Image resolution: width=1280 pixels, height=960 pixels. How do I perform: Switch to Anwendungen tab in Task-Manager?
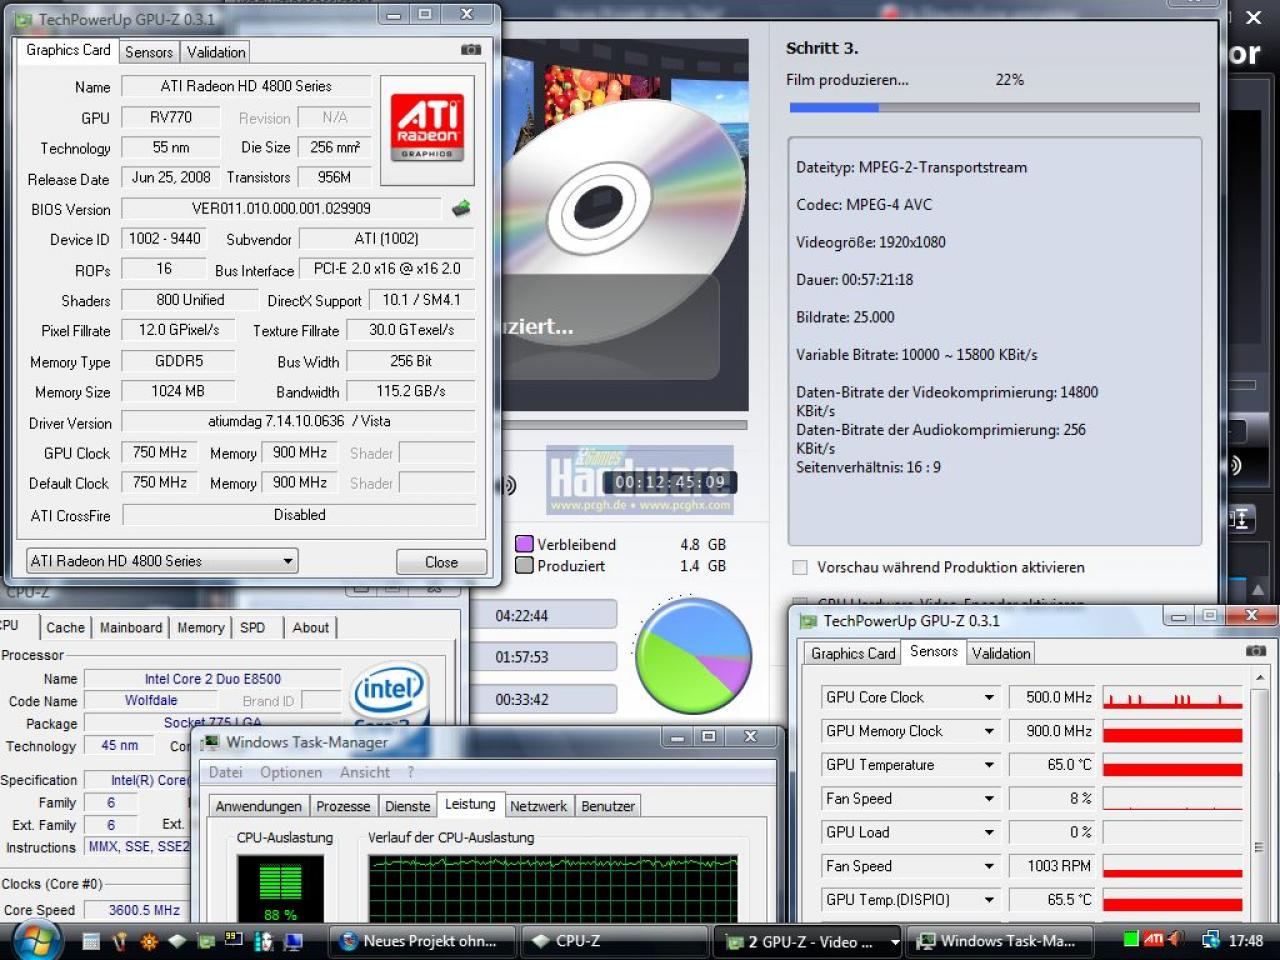tap(259, 806)
